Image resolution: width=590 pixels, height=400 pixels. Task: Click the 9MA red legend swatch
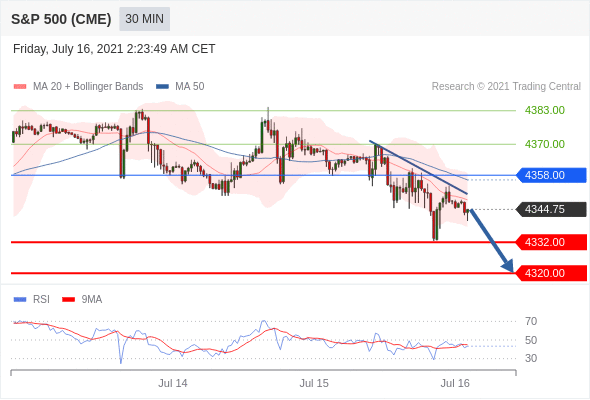pos(68,300)
